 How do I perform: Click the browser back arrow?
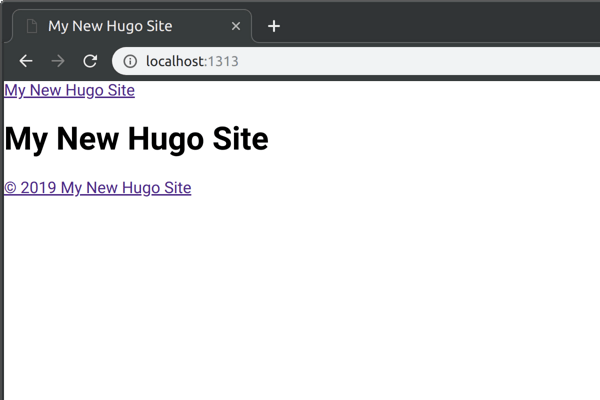pyautogui.click(x=26, y=61)
